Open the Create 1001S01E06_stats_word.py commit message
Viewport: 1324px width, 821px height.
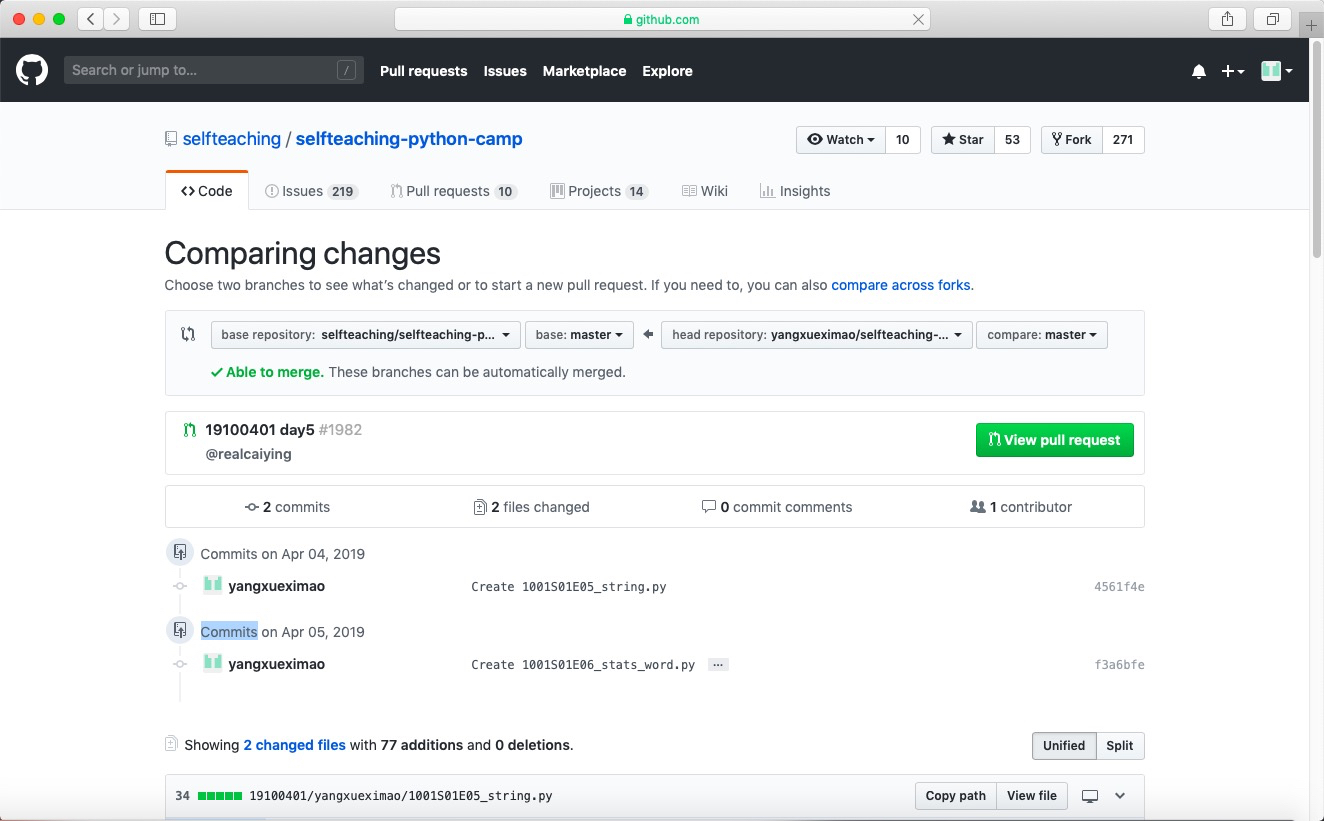coord(583,665)
